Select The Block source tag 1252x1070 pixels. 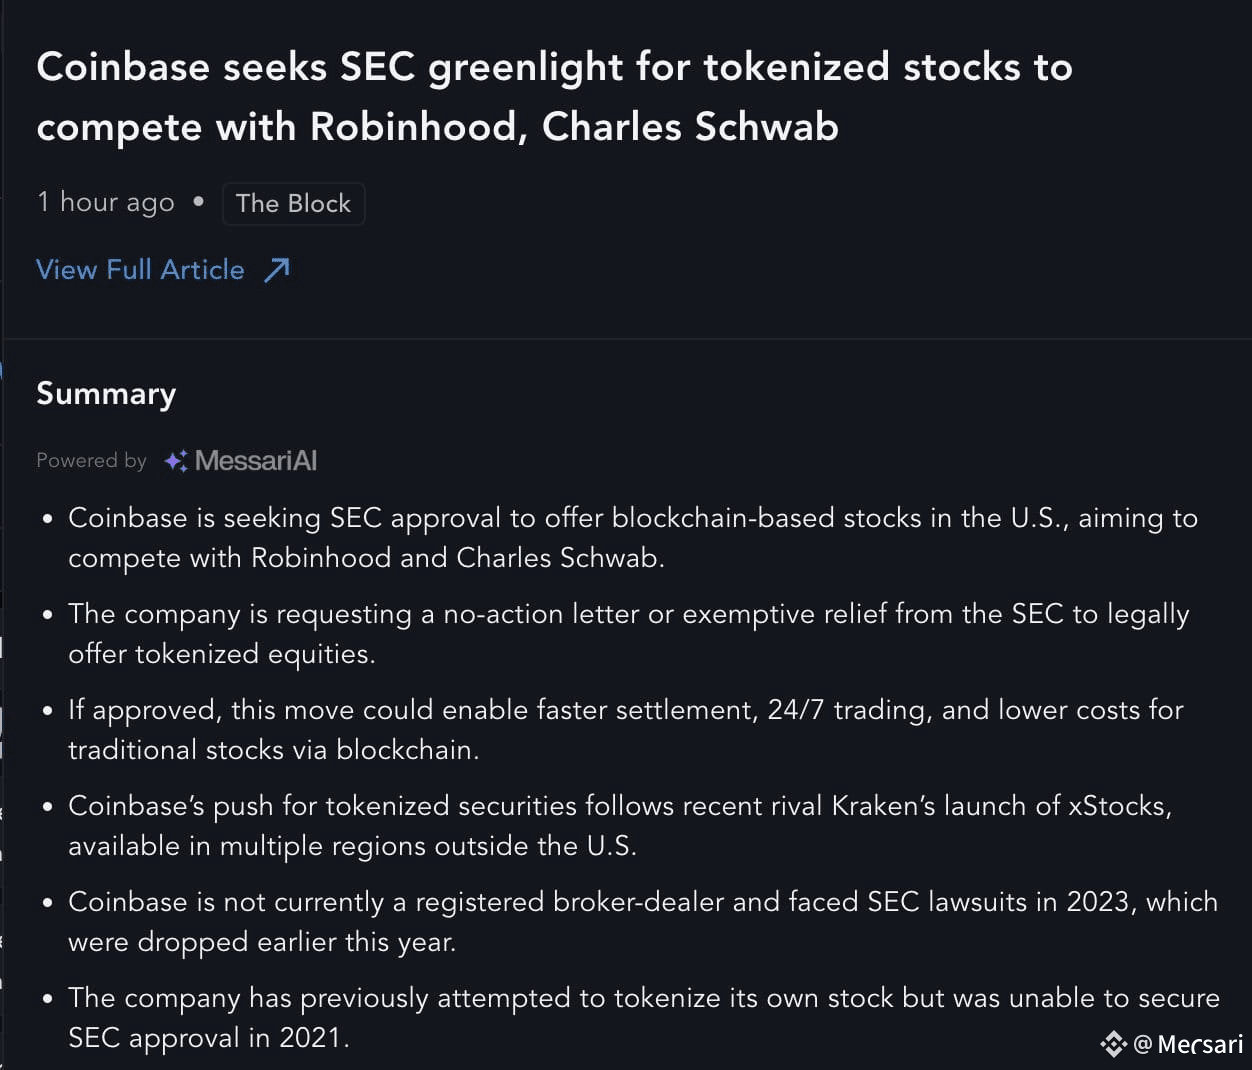tap(293, 203)
